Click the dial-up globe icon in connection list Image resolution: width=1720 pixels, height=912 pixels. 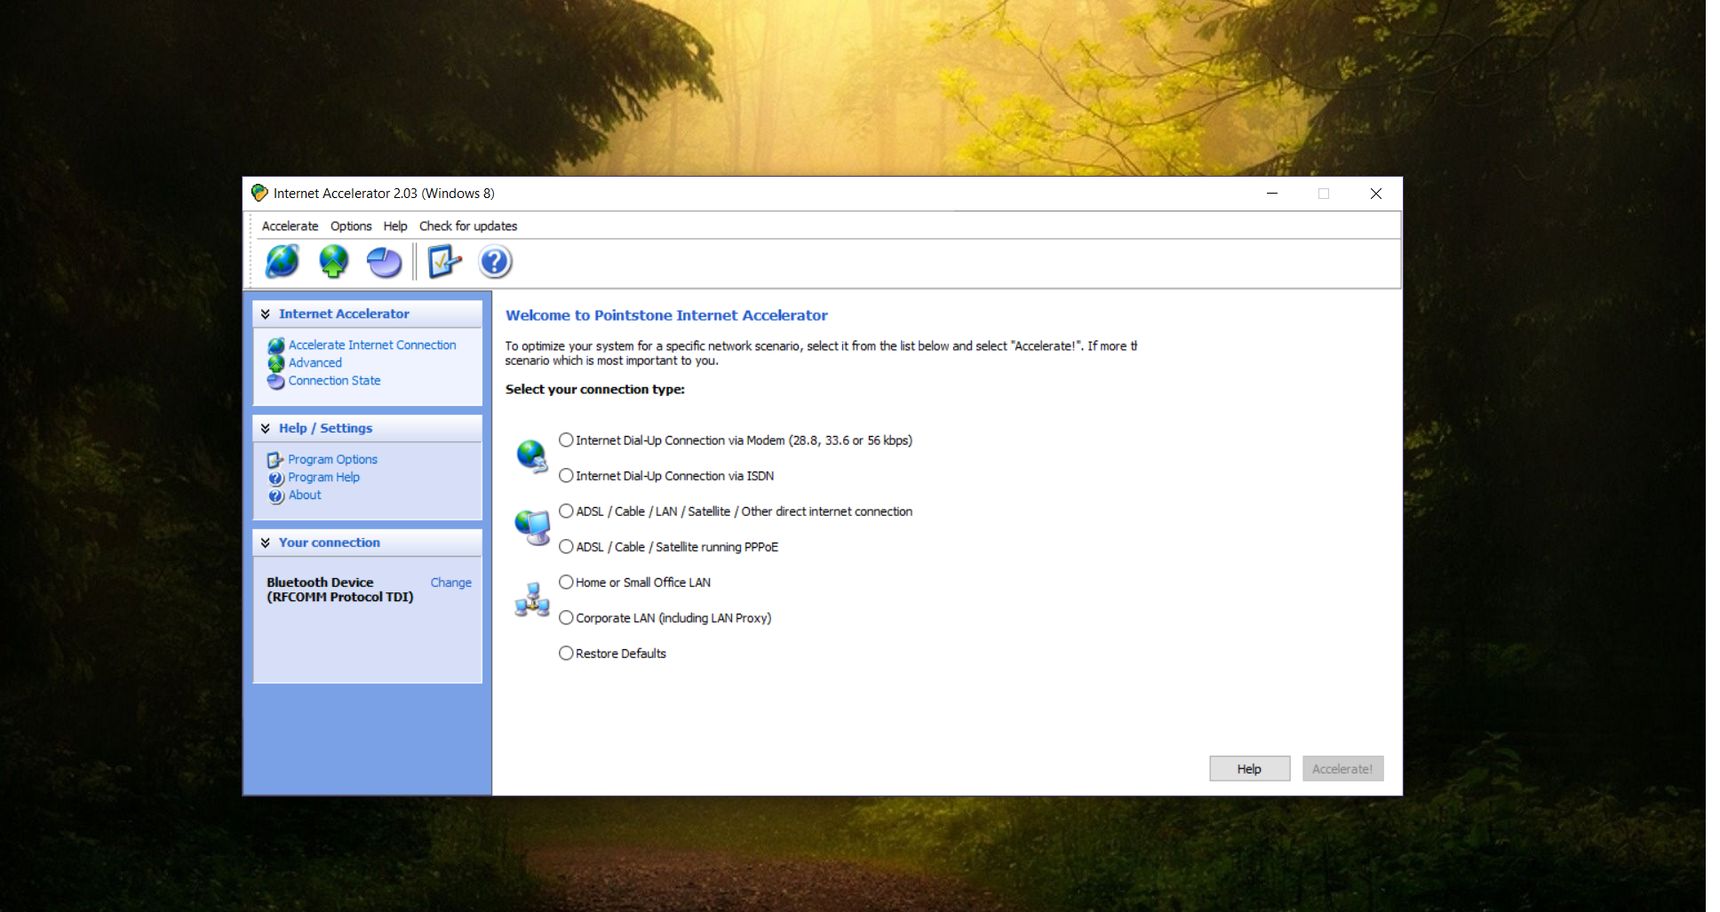pos(532,456)
